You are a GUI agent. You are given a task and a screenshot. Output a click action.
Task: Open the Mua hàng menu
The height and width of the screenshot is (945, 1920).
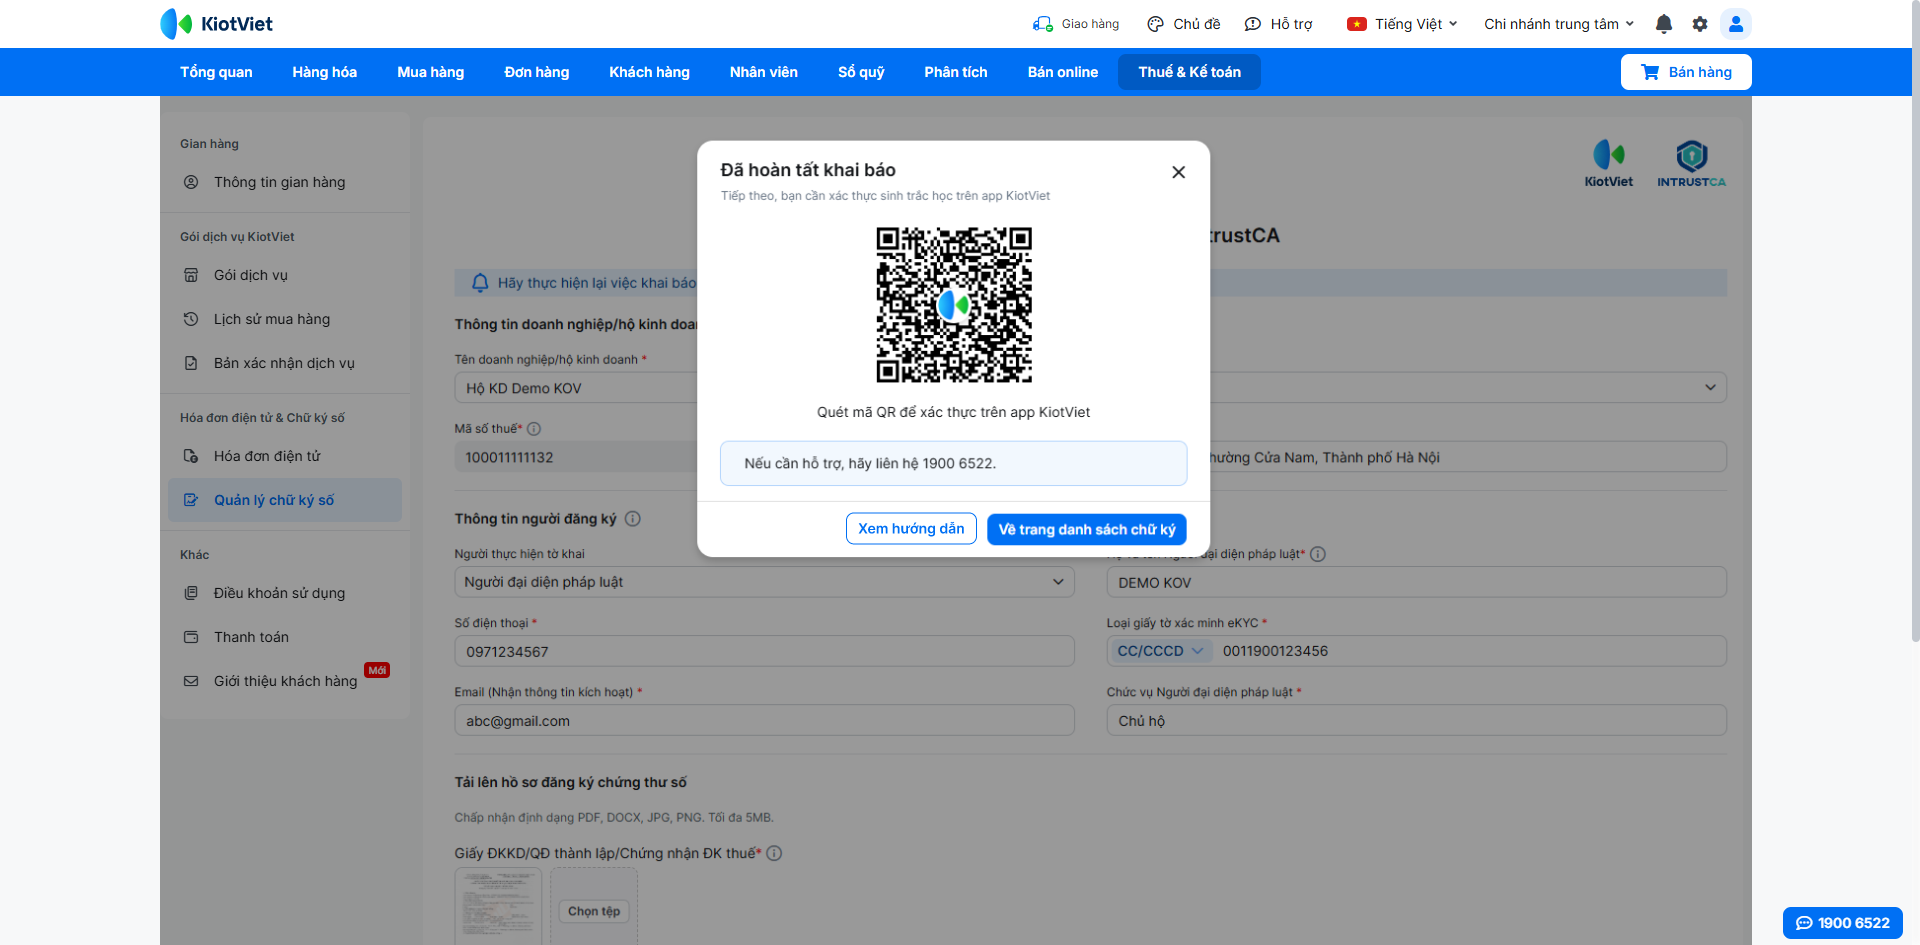tap(431, 72)
